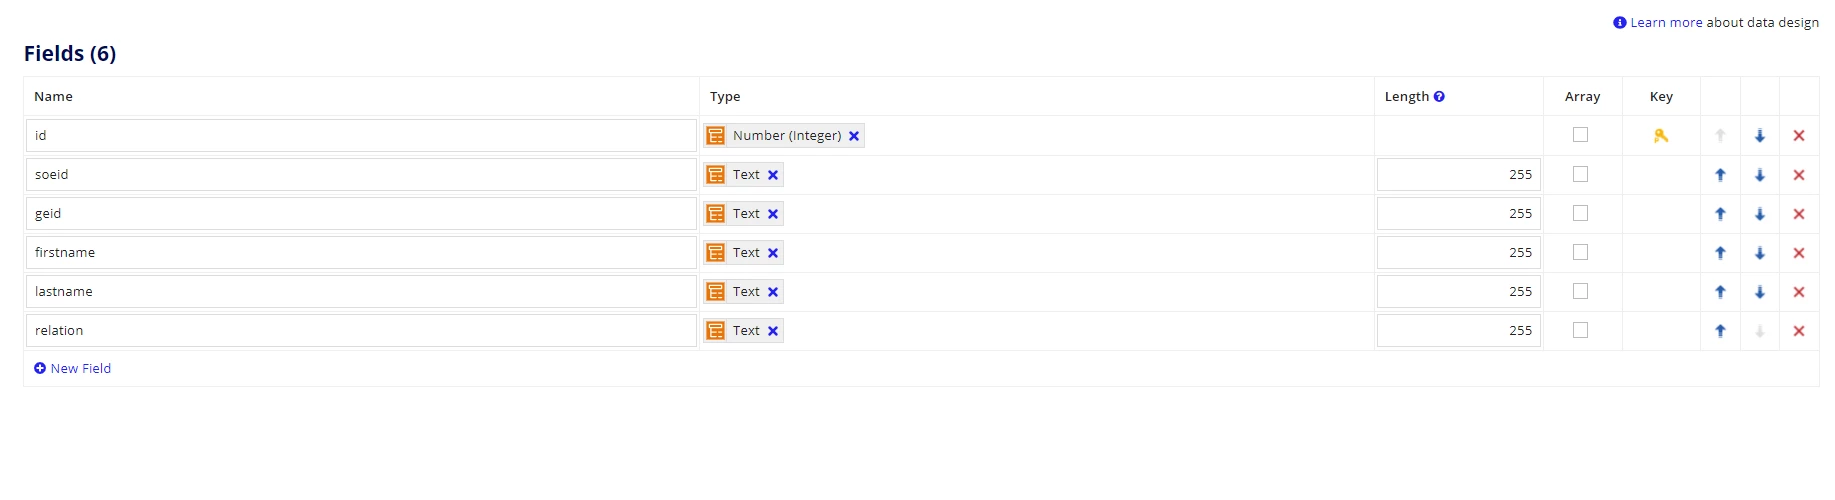Click the primary key icon for id field
The height and width of the screenshot is (500, 1835).
1661,136
